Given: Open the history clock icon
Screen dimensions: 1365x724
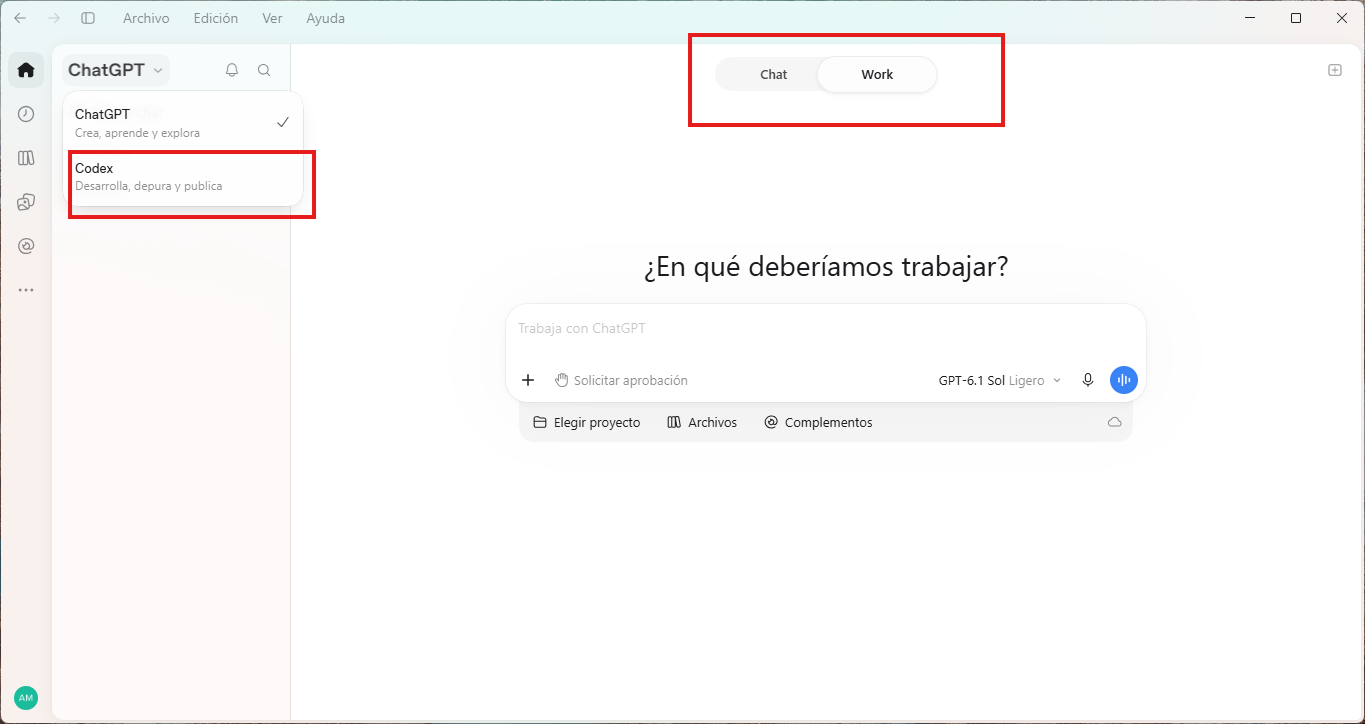Looking at the screenshot, I should 26,114.
